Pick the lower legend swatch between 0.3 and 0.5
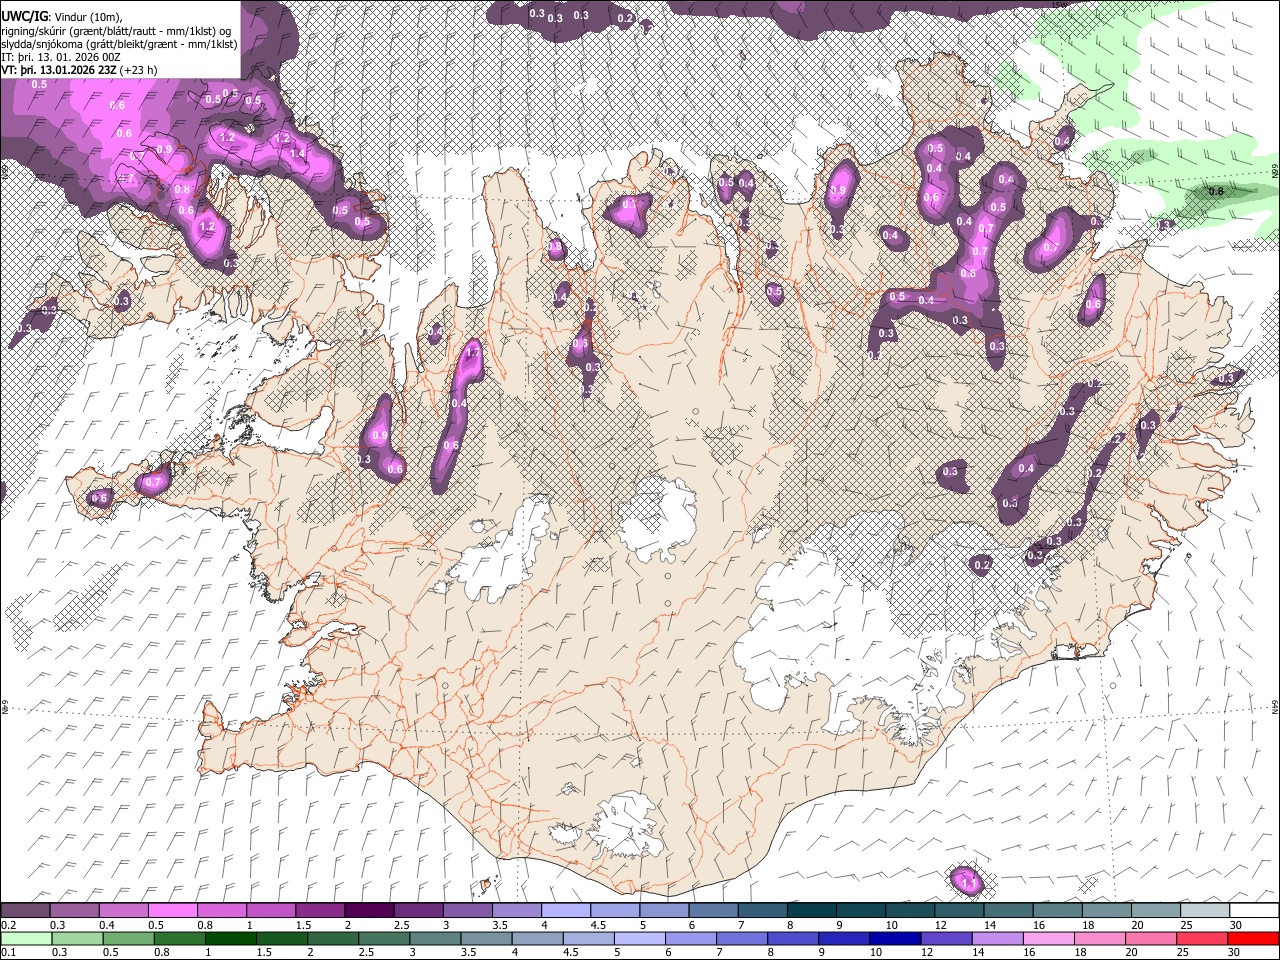The height and width of the screenshot is (960, 1280). click(77, 938)
